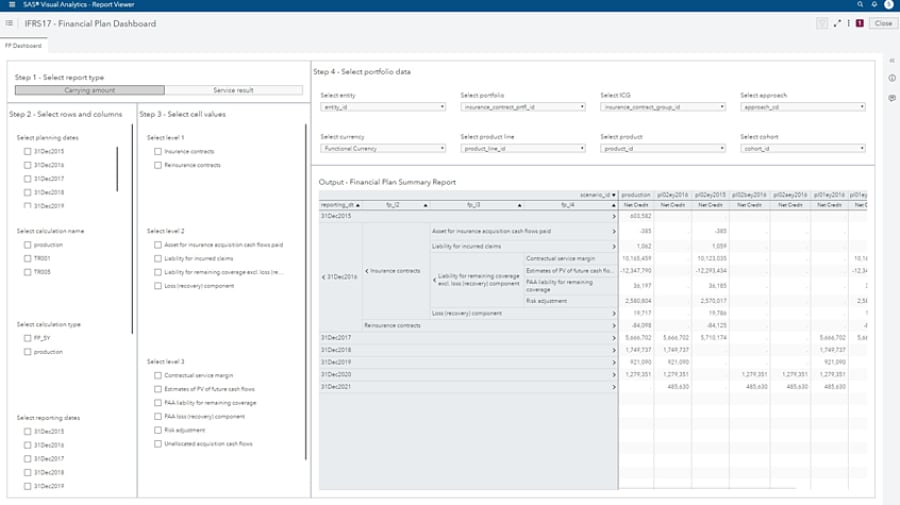Sort the reporting_dt column with its arrow
The width and height of the screenshot is (900, 505).
[358, 205]
